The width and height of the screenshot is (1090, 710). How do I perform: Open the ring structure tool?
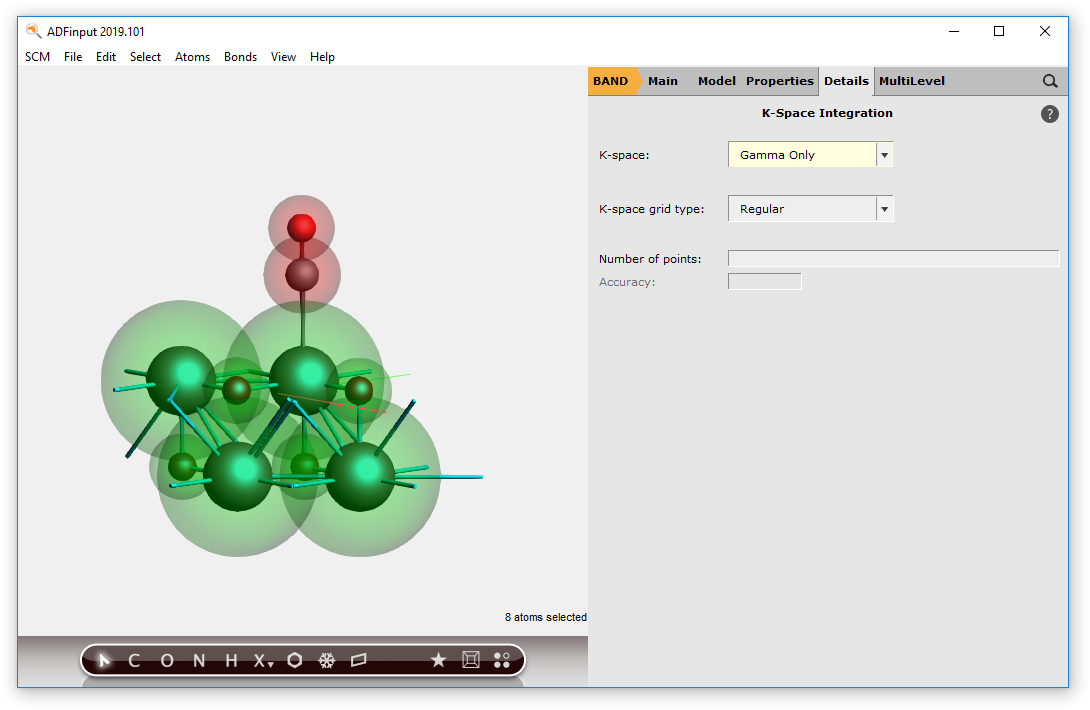[x=294, y=660]
